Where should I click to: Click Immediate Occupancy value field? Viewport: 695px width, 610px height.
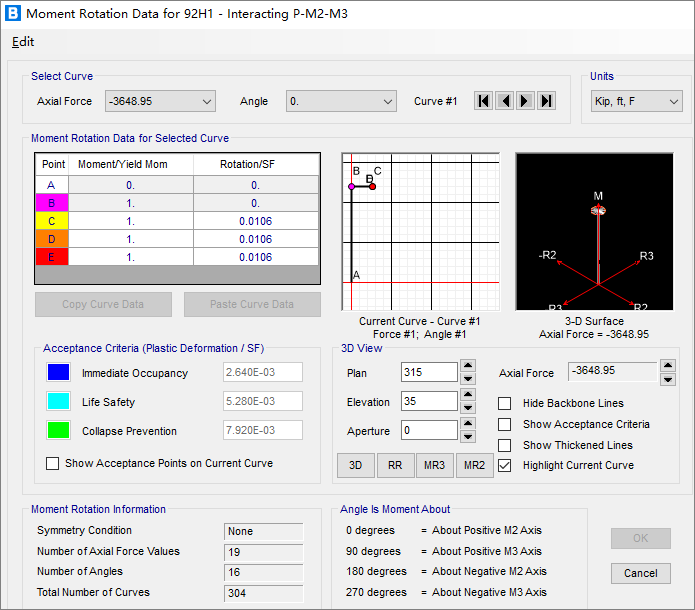(263, 372)
